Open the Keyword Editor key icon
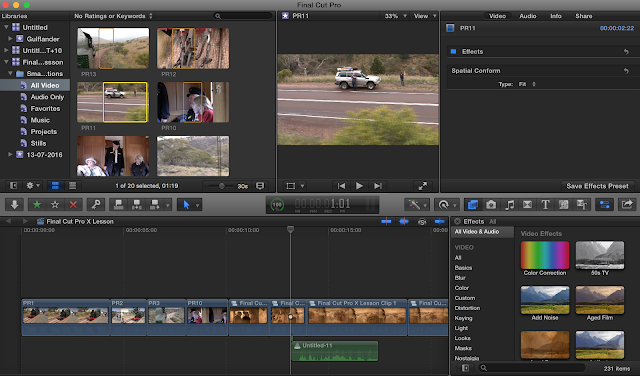This screenshot has height=376, width=640. [x=96, y=205]
